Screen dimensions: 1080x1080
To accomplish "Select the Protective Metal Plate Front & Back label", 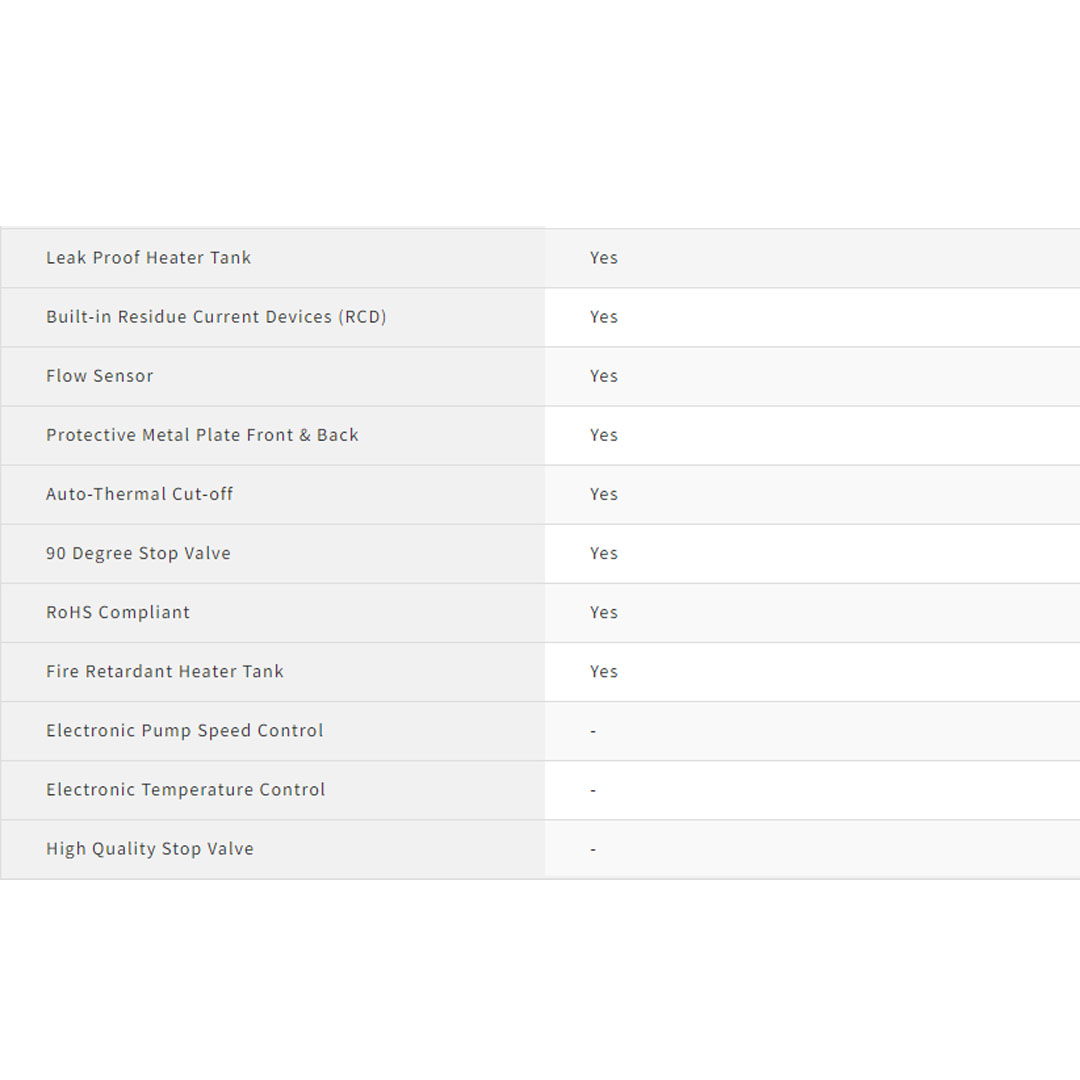I will tap(202, 435).
